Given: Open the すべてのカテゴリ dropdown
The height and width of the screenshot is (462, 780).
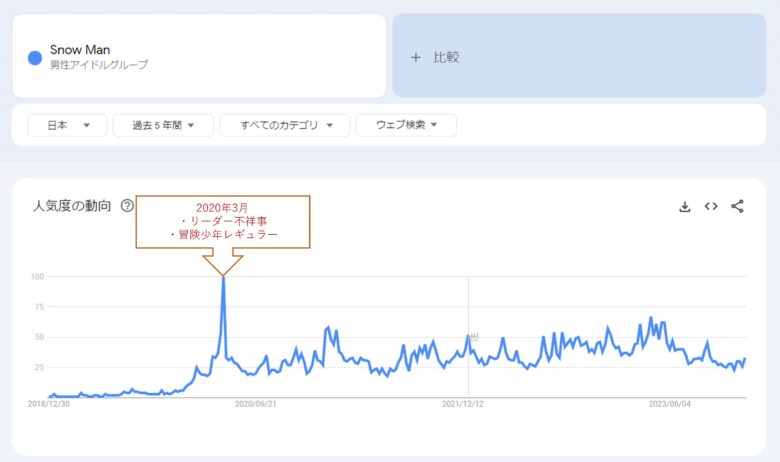Looking at the screenshot, I should pyautogui.click(x=285, y=125).
